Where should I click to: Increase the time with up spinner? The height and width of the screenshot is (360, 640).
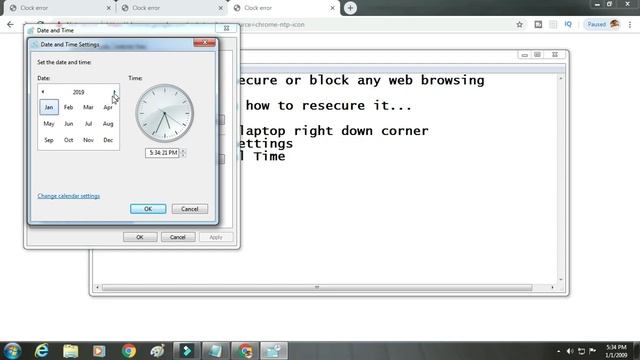point(183,151)
